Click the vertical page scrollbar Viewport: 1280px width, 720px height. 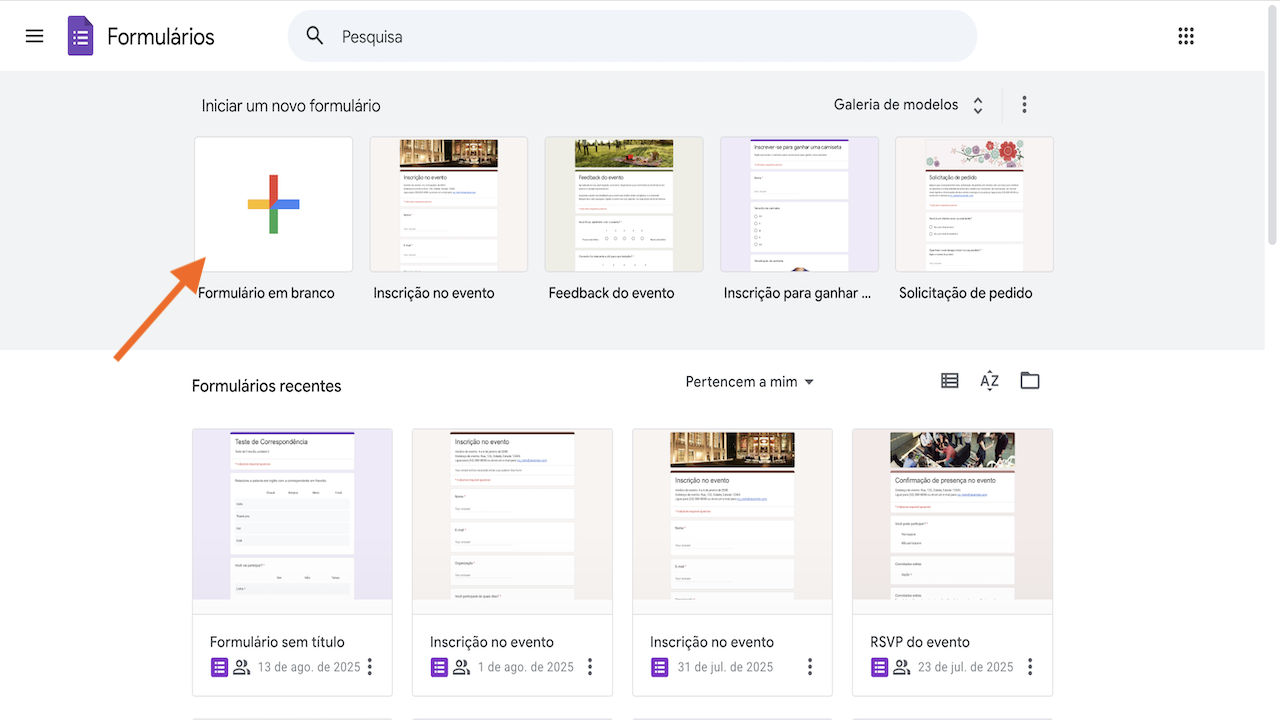click(1272, 130)
